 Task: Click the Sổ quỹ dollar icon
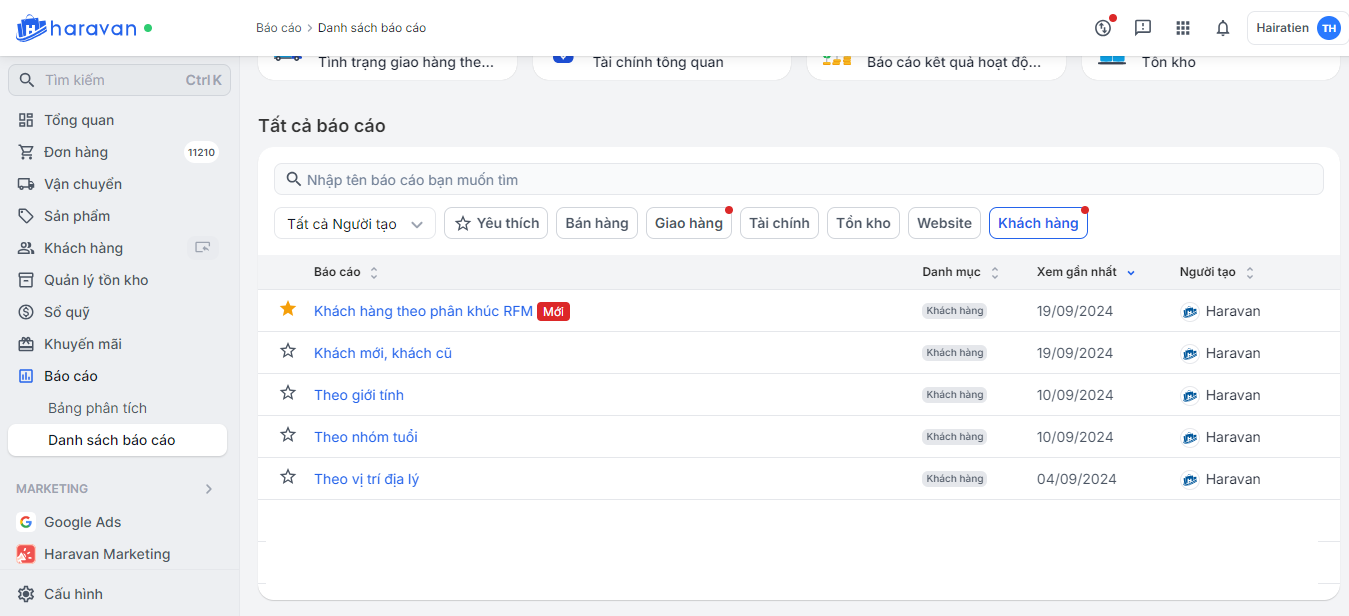(x=26, y=312)
